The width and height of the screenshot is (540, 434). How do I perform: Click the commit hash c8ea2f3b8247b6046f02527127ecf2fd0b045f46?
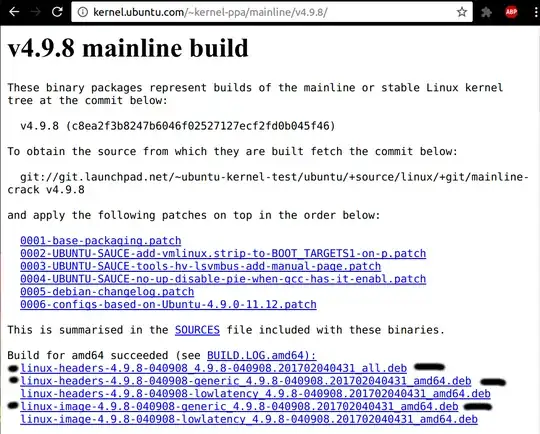pos(200,126)
